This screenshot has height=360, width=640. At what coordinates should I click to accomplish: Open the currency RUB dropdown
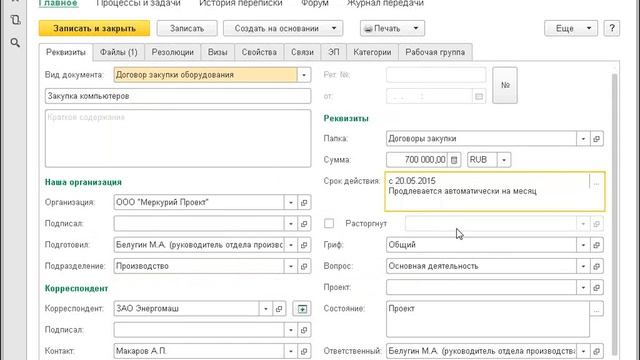(504, 160)
